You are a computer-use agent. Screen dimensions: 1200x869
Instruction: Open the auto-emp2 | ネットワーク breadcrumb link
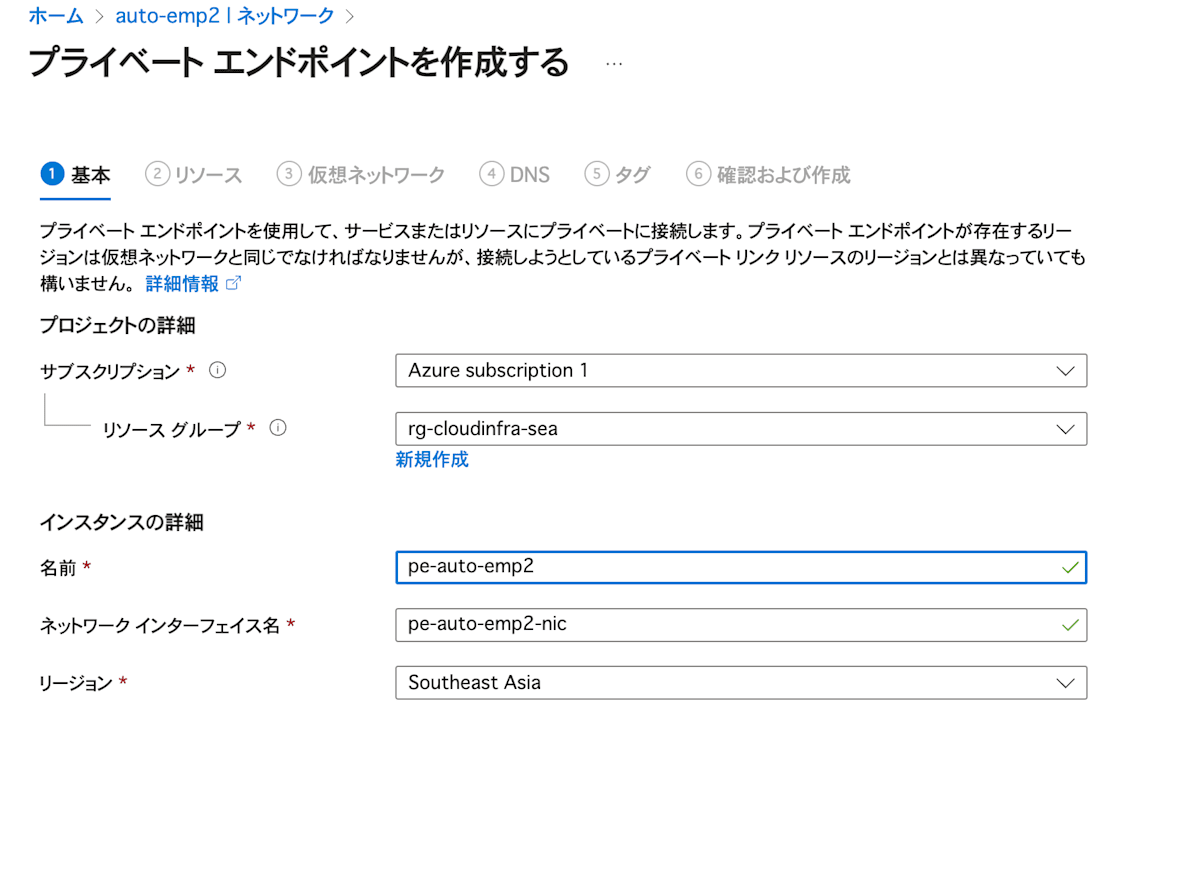[222, 15]
